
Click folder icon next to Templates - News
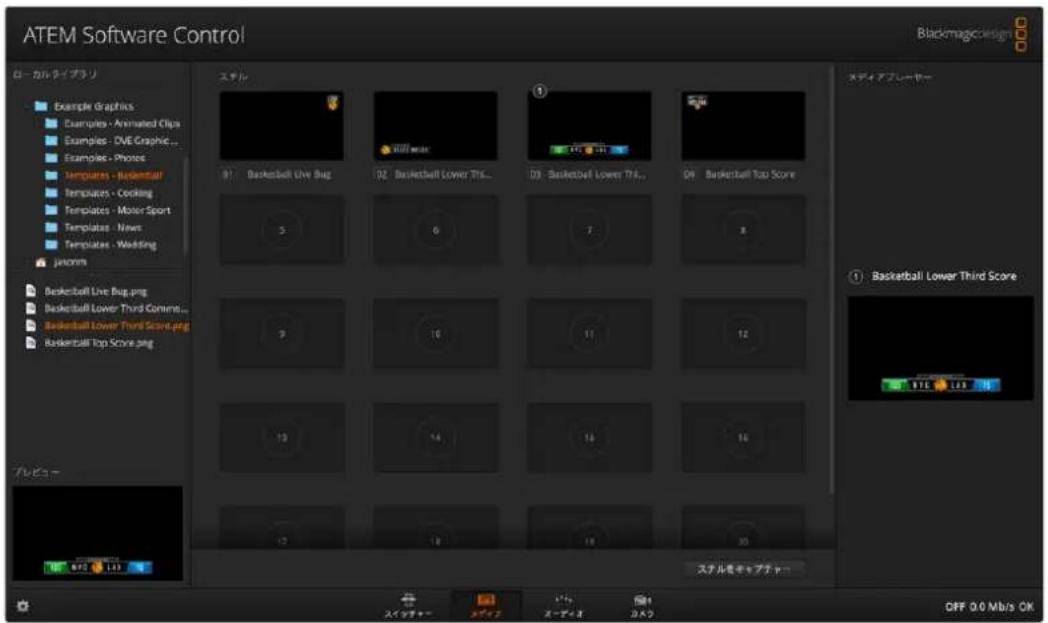[51, 227]
